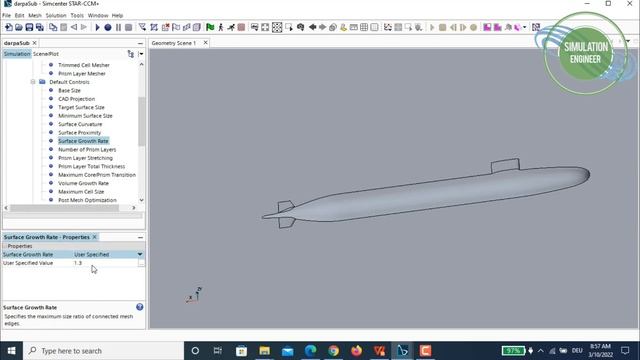
Task: Select the Target Surface Size node
Action: point(81,107)
